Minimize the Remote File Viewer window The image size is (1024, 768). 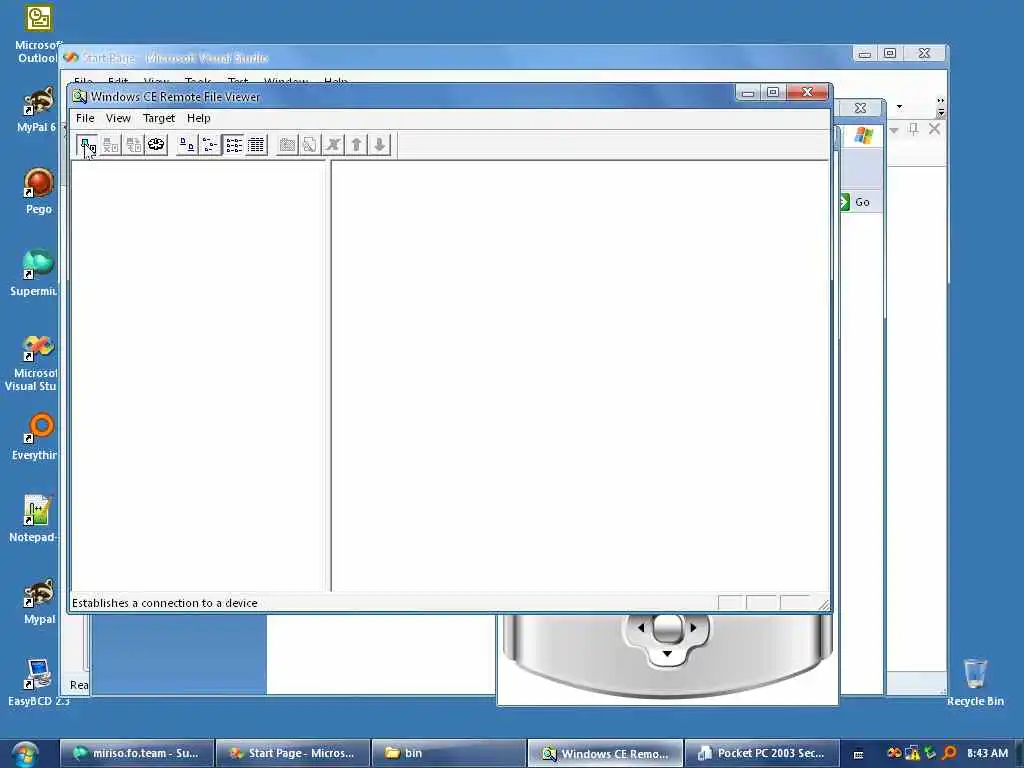pyautogui.click(x=748, y=93)
